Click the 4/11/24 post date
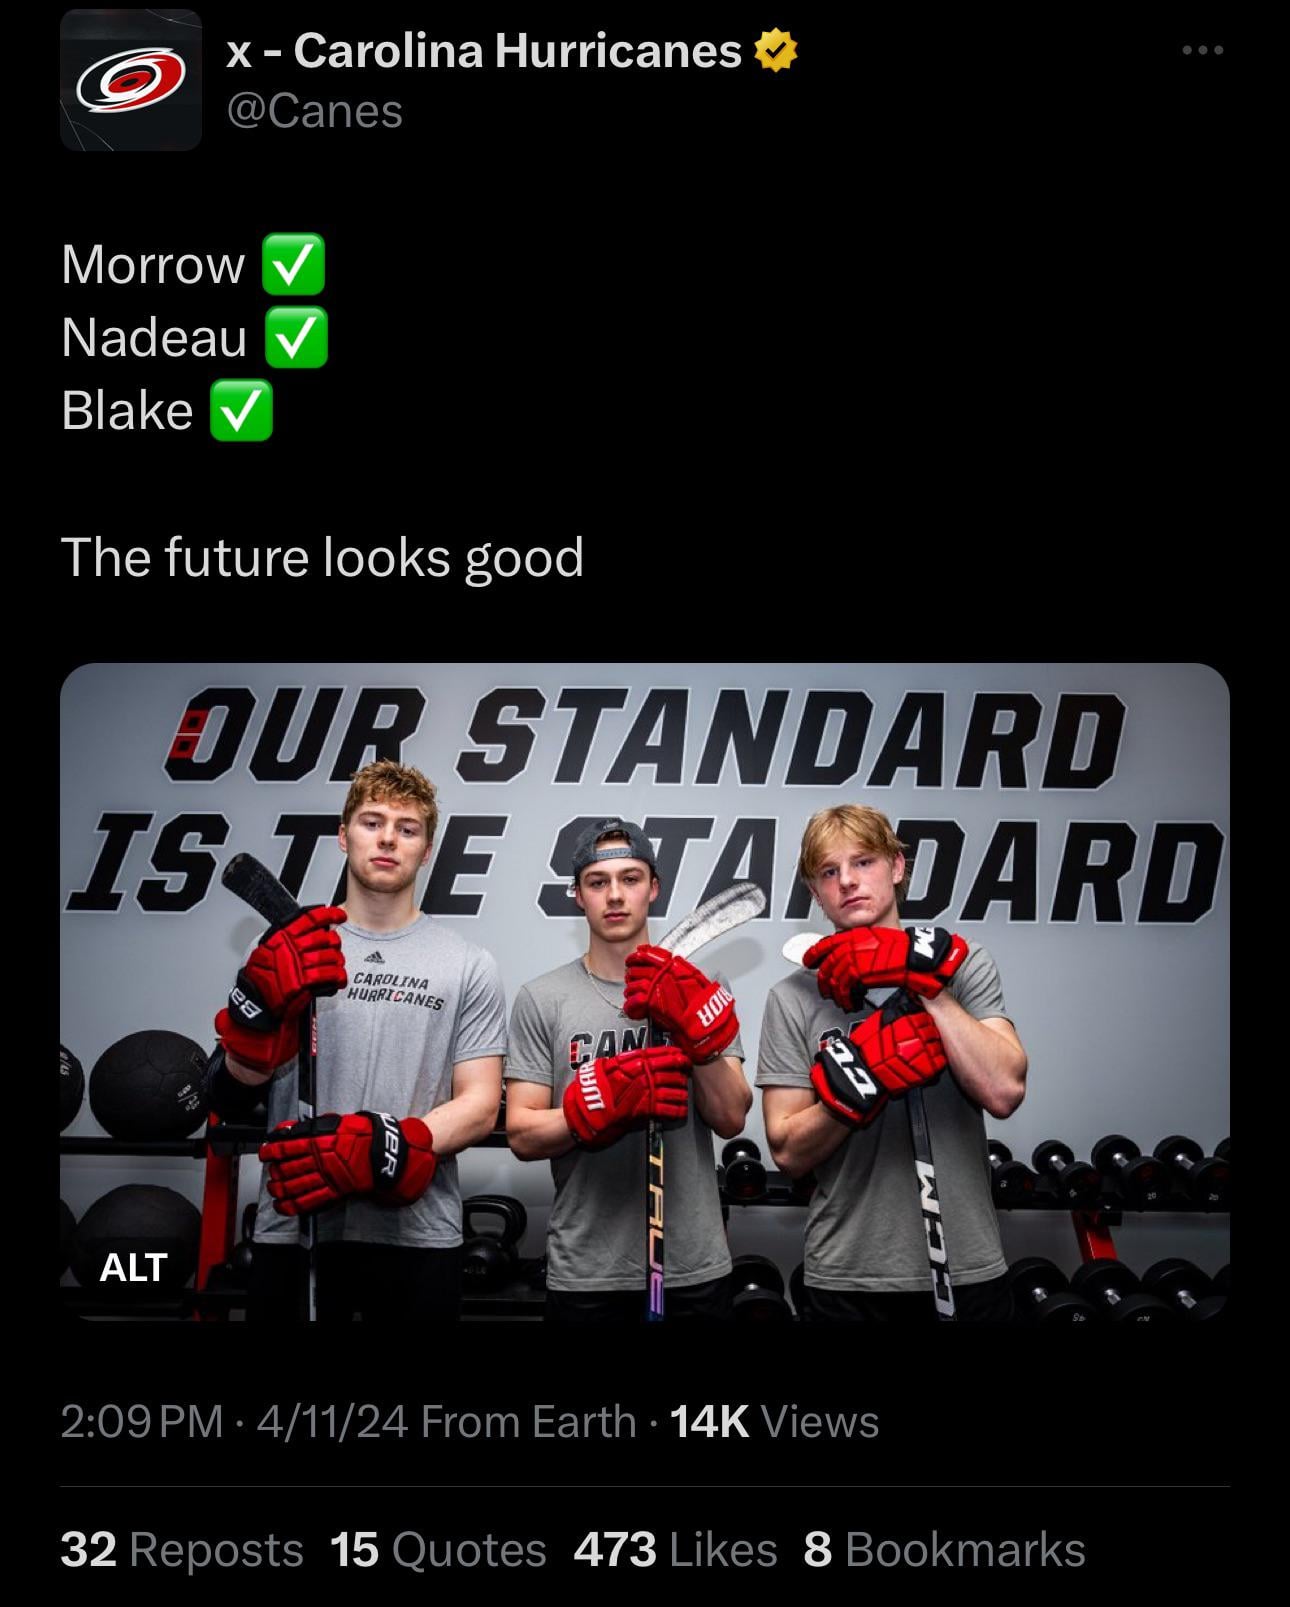 point(332,1421)
